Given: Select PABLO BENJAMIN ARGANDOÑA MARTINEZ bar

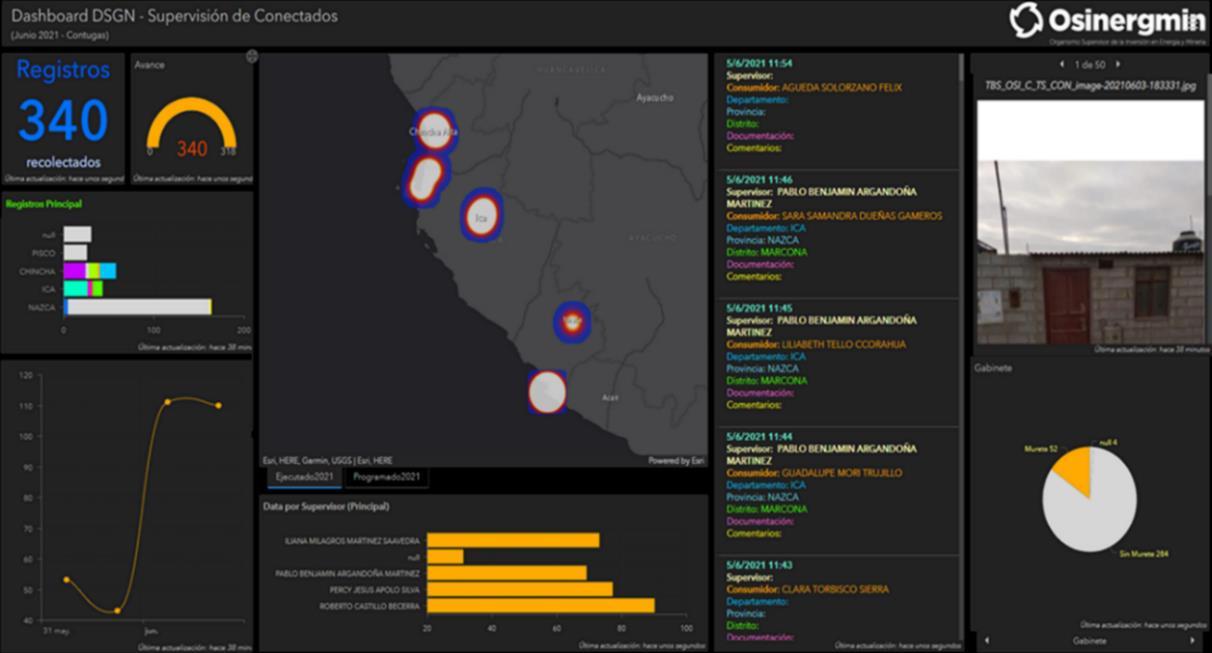Looking at the screenshot, I should [507, 573].
